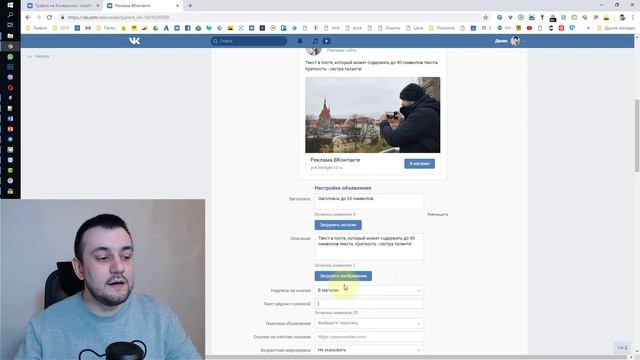The image size is (640, 360).
Task: Open the YouTube bookmark
Action: (529, 28)
